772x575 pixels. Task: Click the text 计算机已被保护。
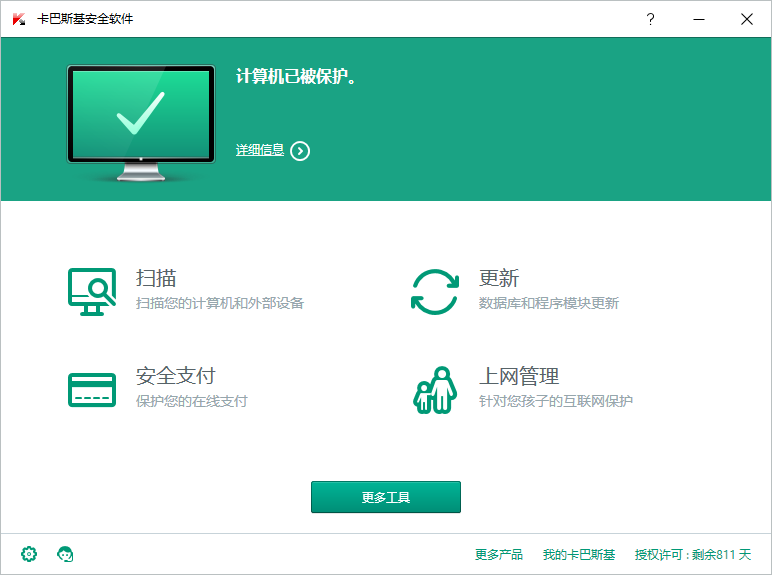296,76
